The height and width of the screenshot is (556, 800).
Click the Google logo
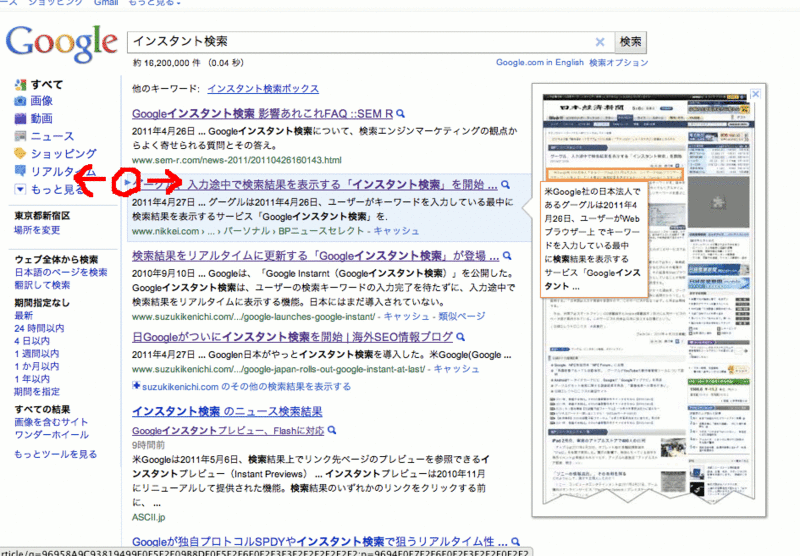click(62, 43)
